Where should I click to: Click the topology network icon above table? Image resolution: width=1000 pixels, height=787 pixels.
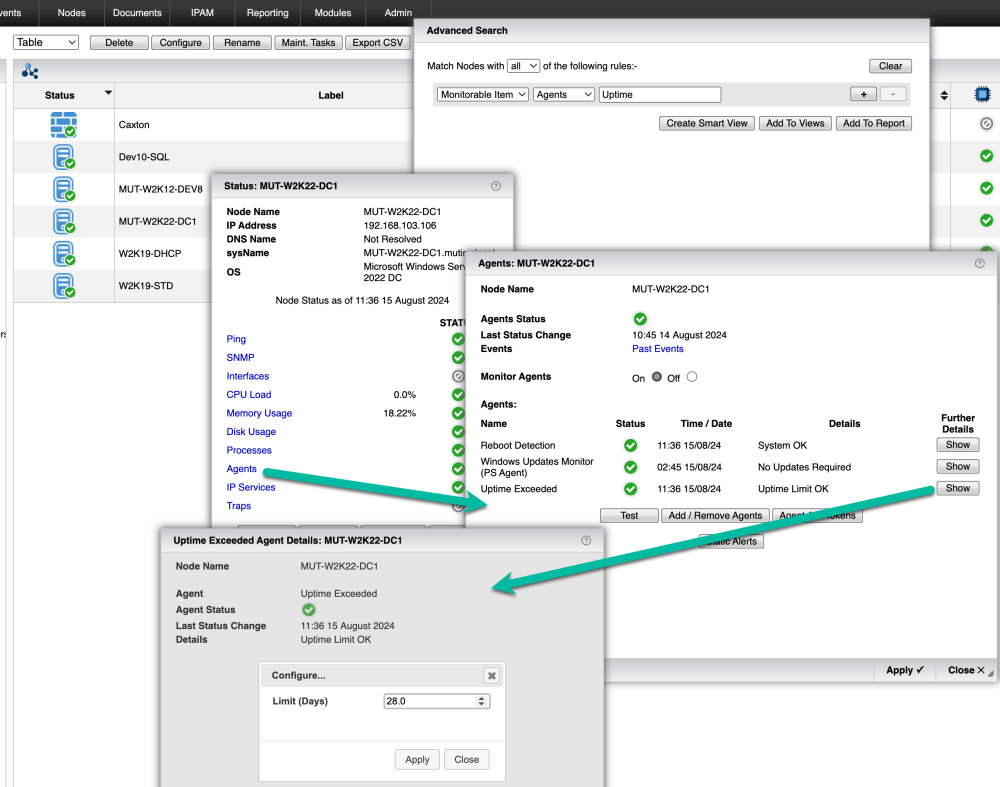30,71
